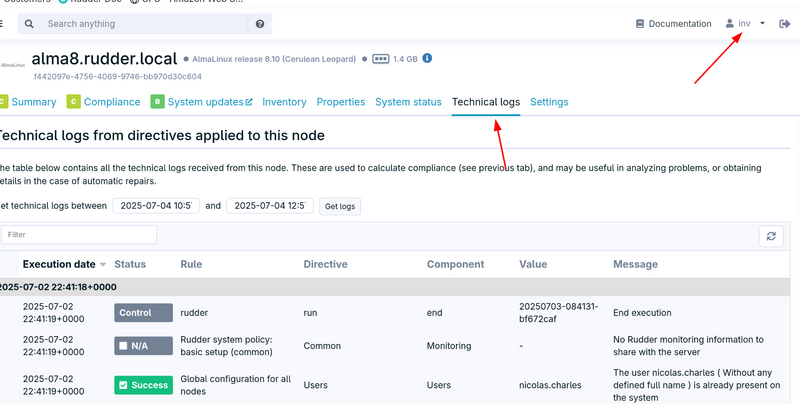Click the 2025-07-02 22:41:18+0000 group row
This screenshot has height=404, width=800.
tap(393, 287)
